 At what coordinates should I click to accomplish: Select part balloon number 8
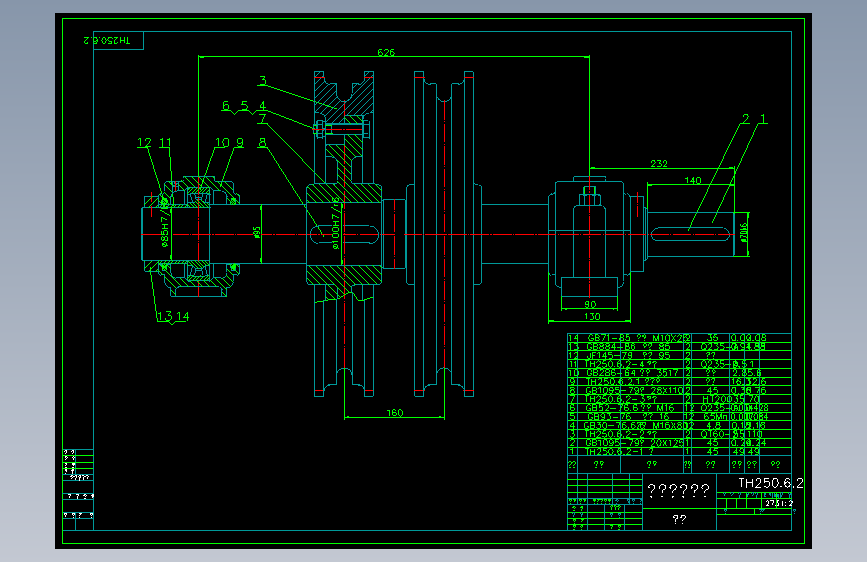point(262,142)
